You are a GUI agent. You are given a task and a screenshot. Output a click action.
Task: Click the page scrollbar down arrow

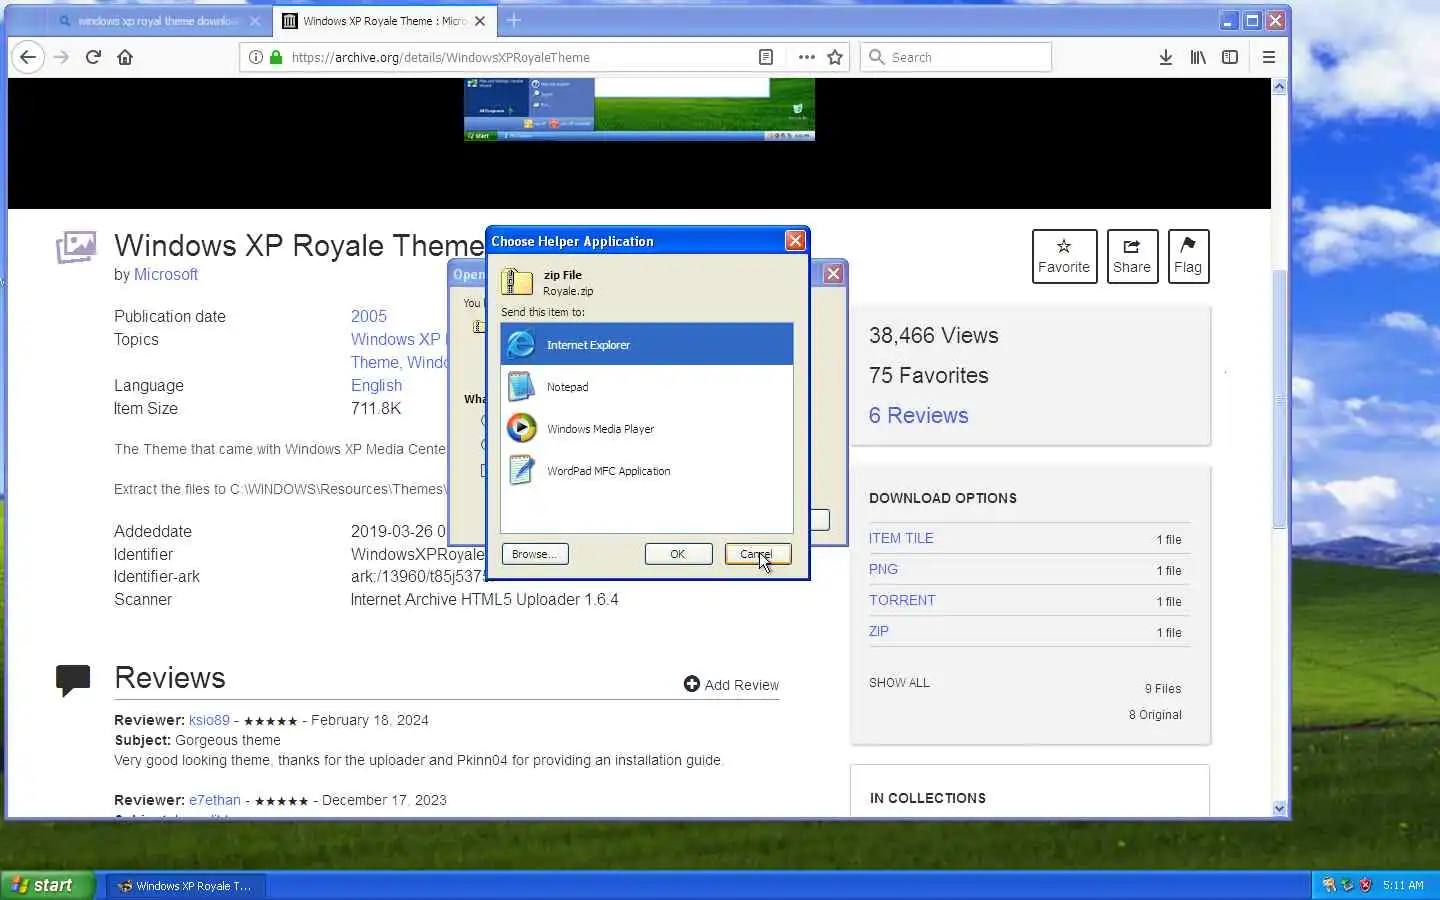click(1279, 808)
